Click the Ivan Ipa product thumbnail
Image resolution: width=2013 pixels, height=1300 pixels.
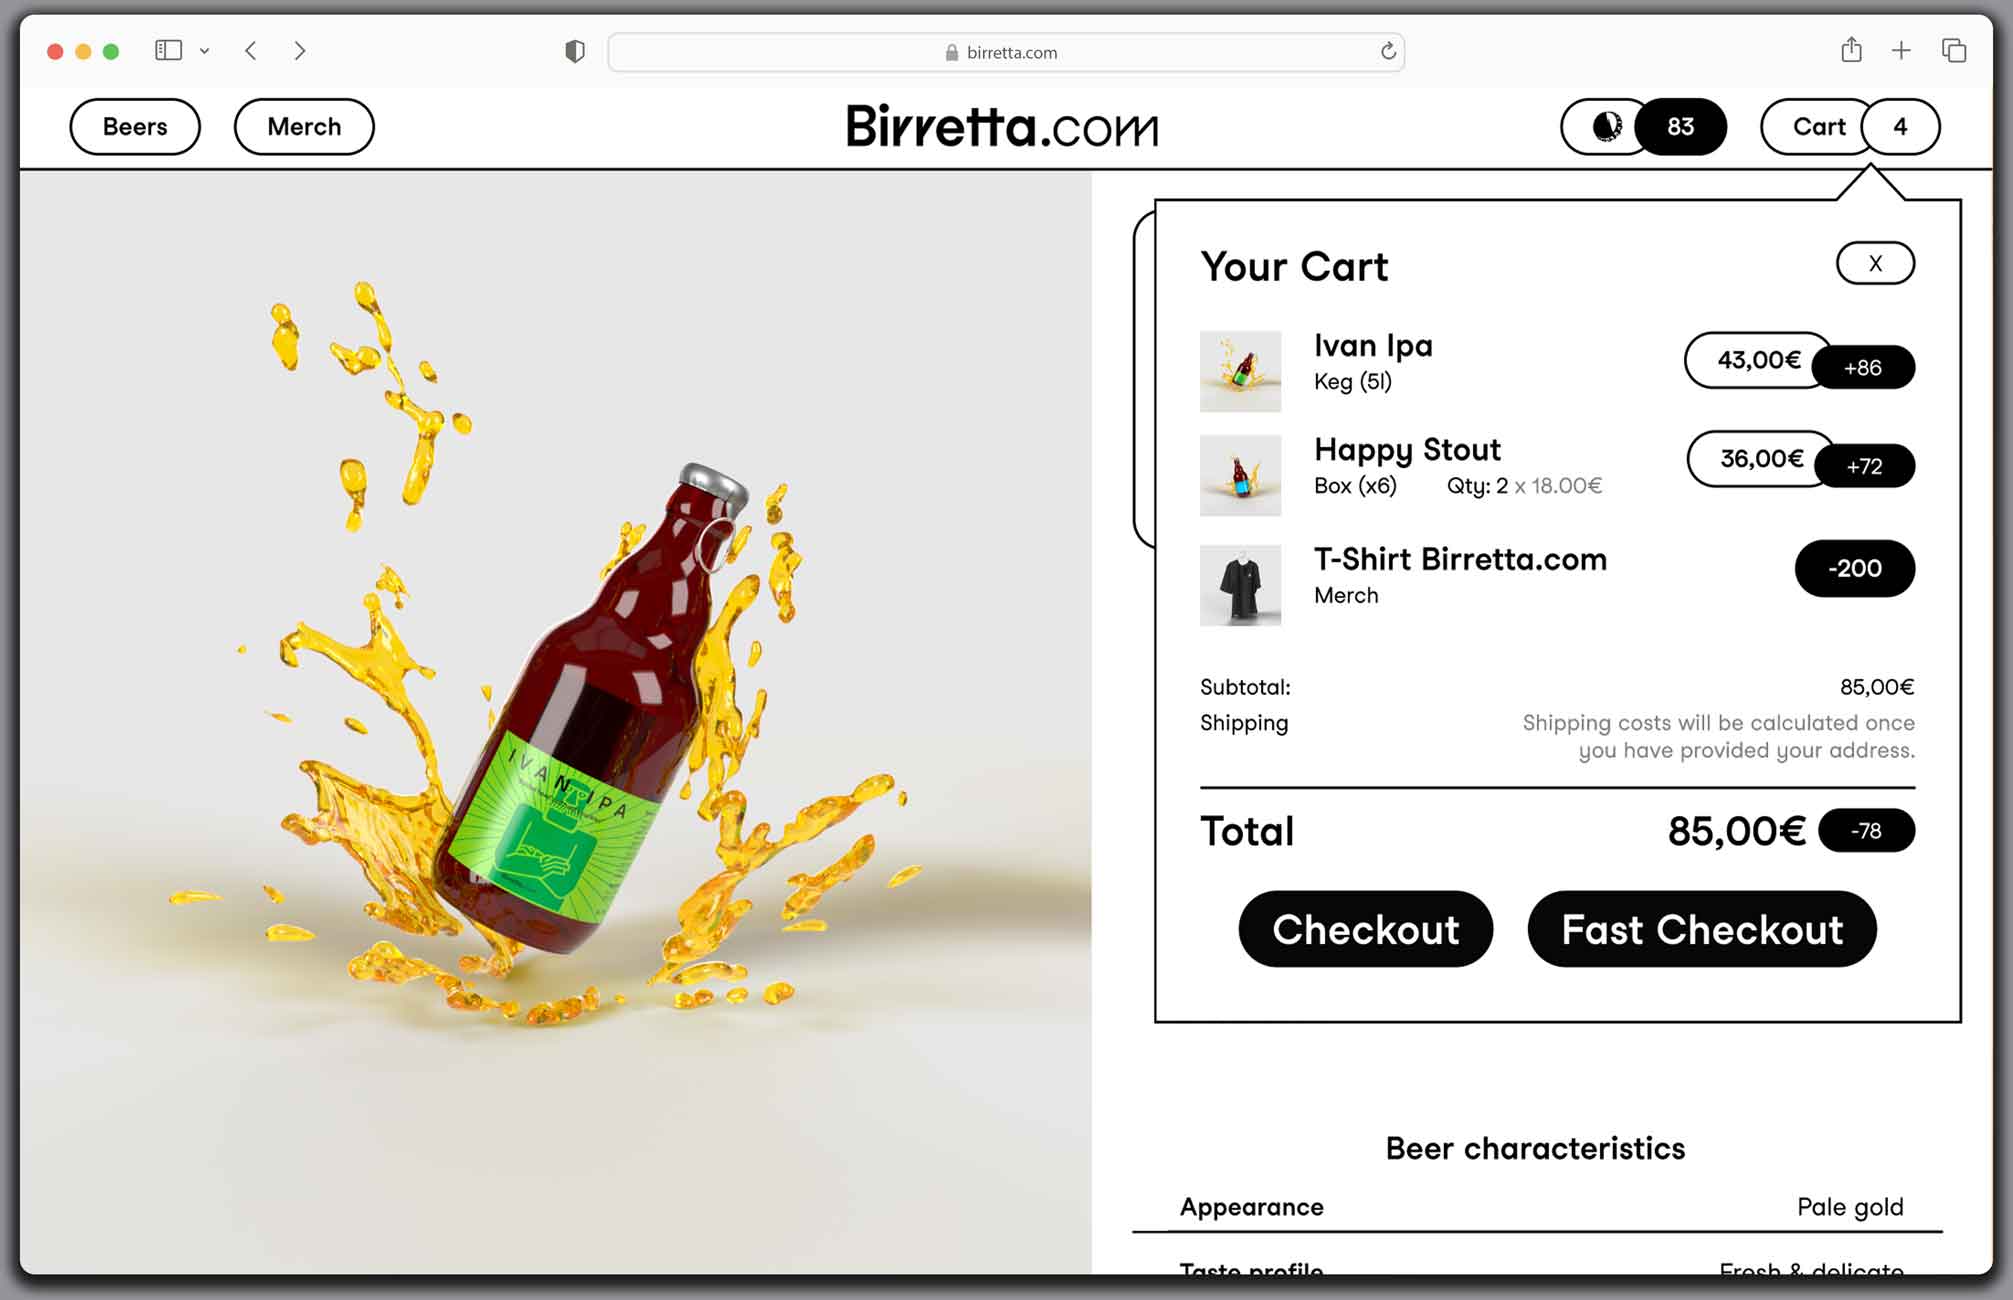click(x=1240, y=371)
